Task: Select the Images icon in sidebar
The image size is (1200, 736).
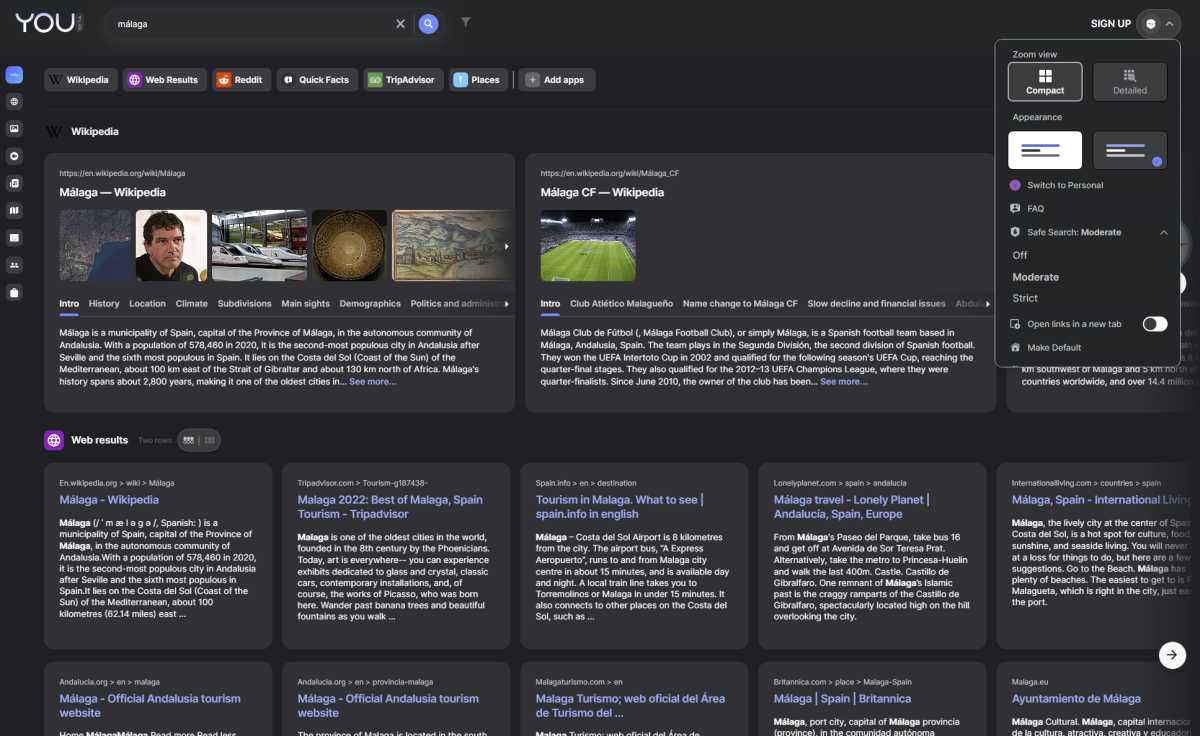Action: (14, 129)
